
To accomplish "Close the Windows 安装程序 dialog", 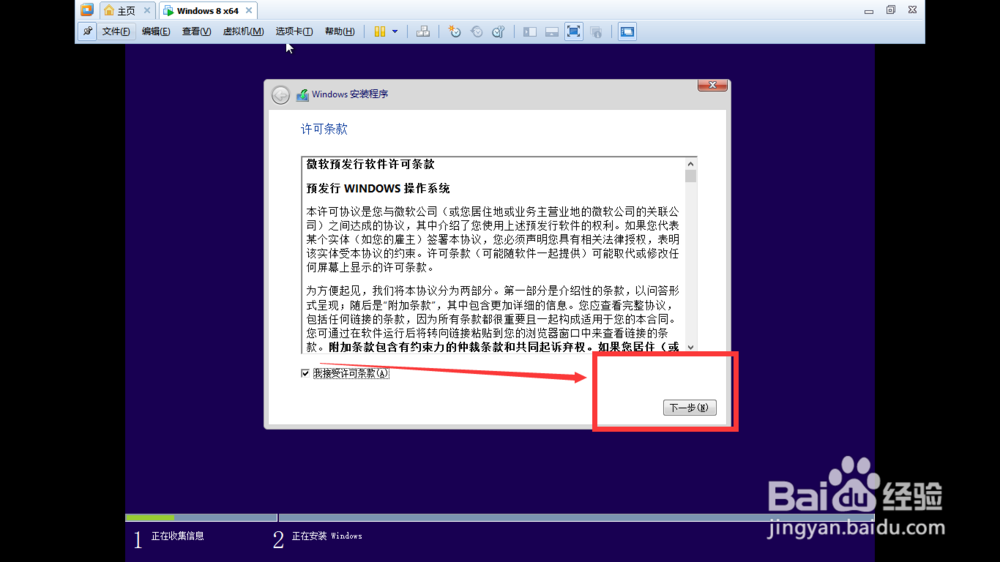I will (x=712, y=85).
